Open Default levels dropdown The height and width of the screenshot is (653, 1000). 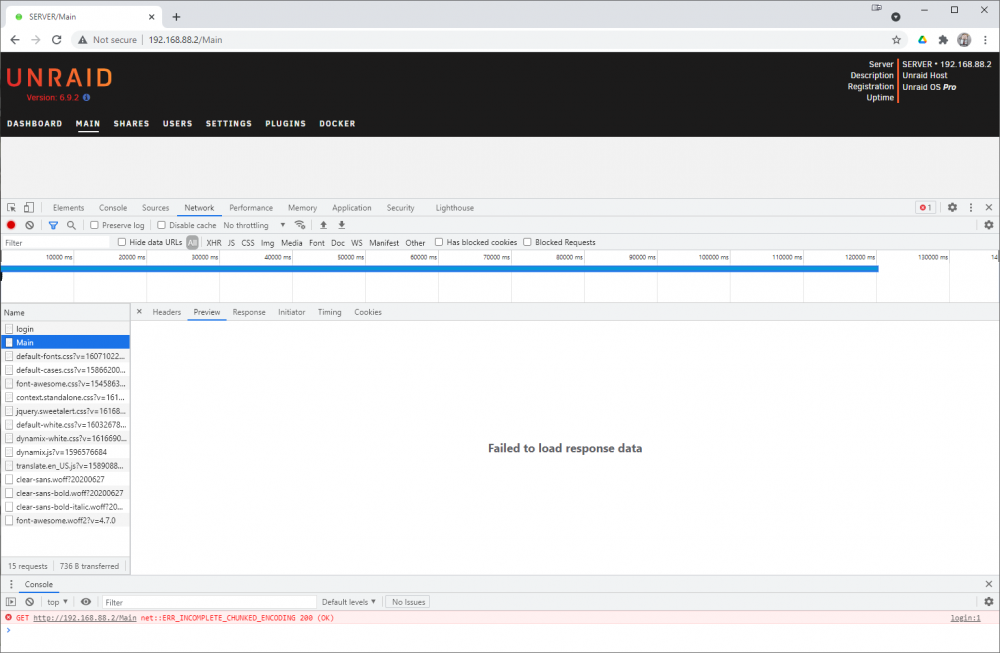(348, 602)
